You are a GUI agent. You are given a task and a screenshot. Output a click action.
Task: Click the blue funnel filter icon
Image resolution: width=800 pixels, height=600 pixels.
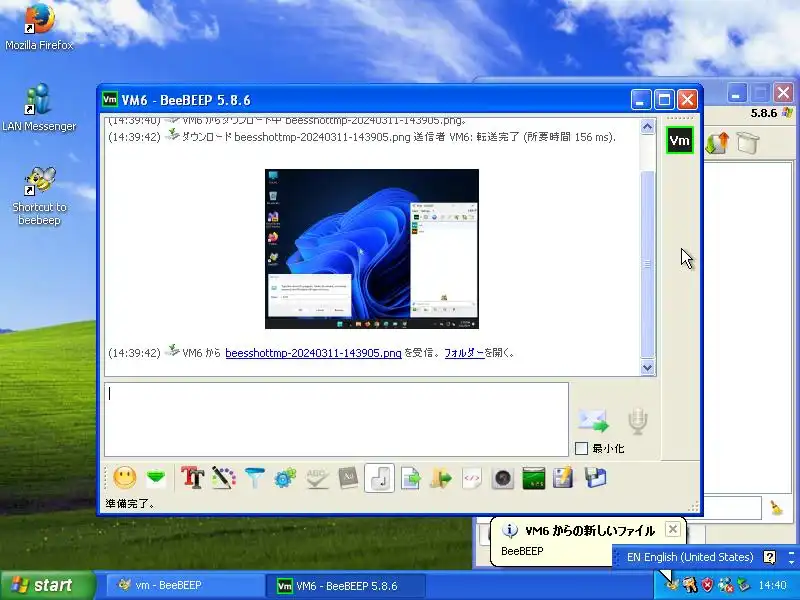255,479
